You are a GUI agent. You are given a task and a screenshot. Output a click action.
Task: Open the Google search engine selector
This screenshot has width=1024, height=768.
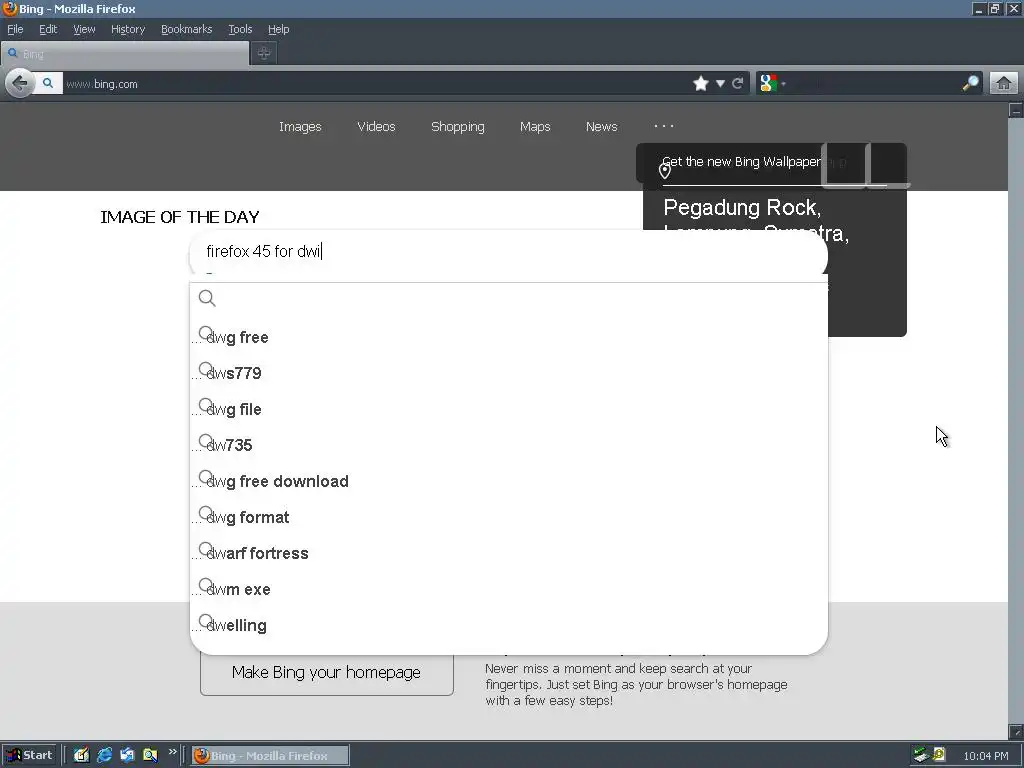coord(772,83)
